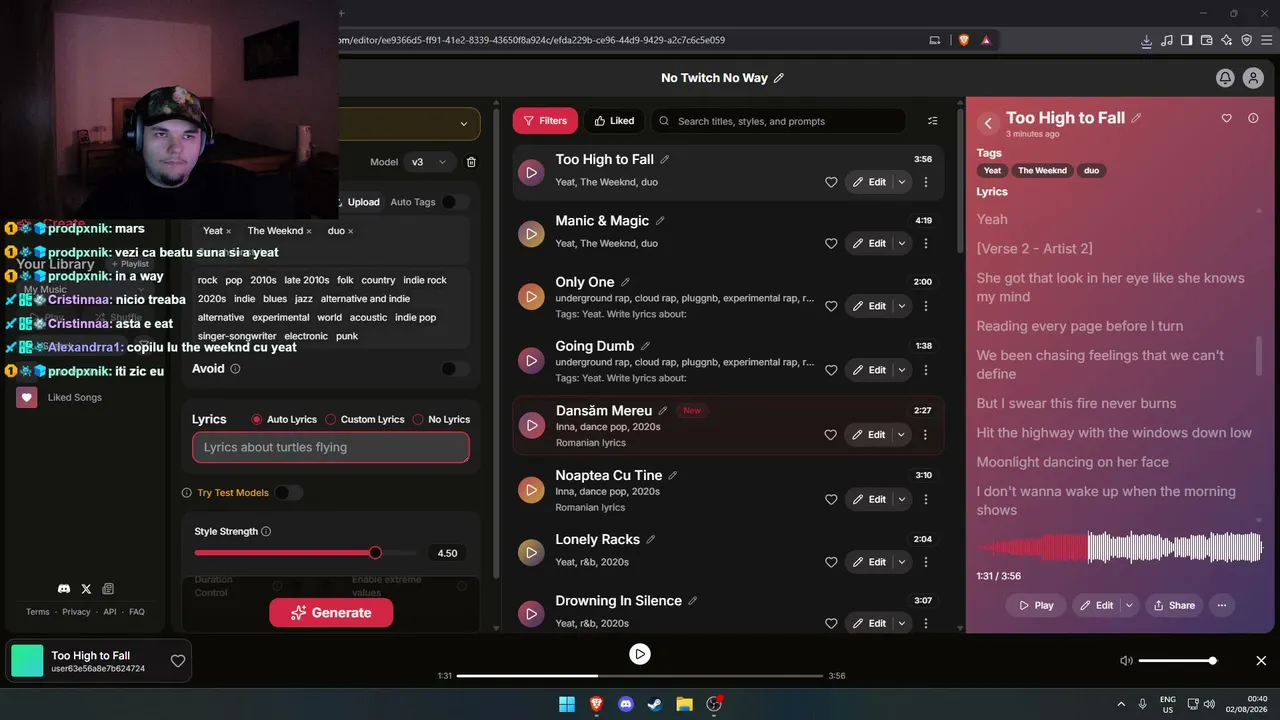Image resolution: width=1280 pixels, height=720 pixels.
Task: Open the user profile avatar menu
Action: pyautogui.click(x=1253, y=78)
